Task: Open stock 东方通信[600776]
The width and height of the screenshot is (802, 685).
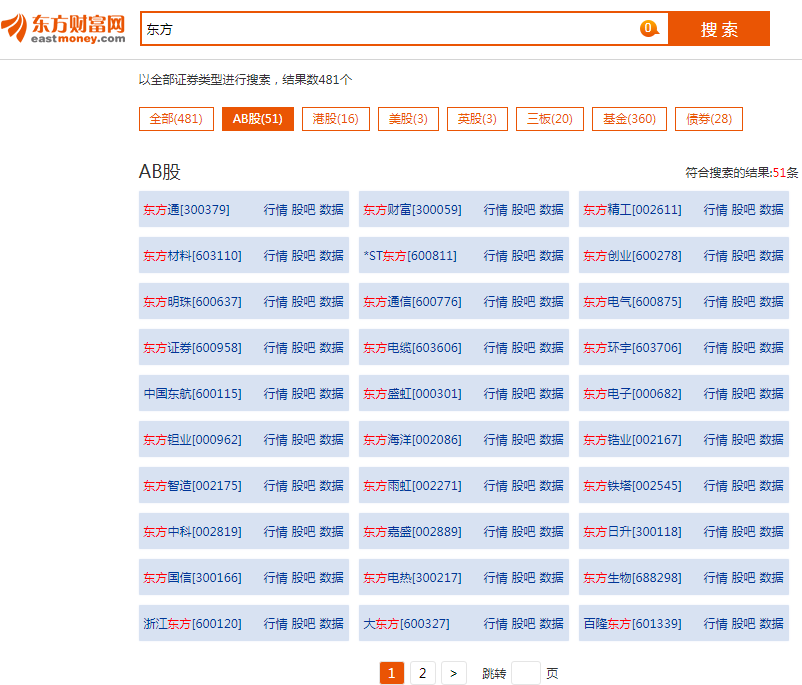Action: (x=412, y=302)
